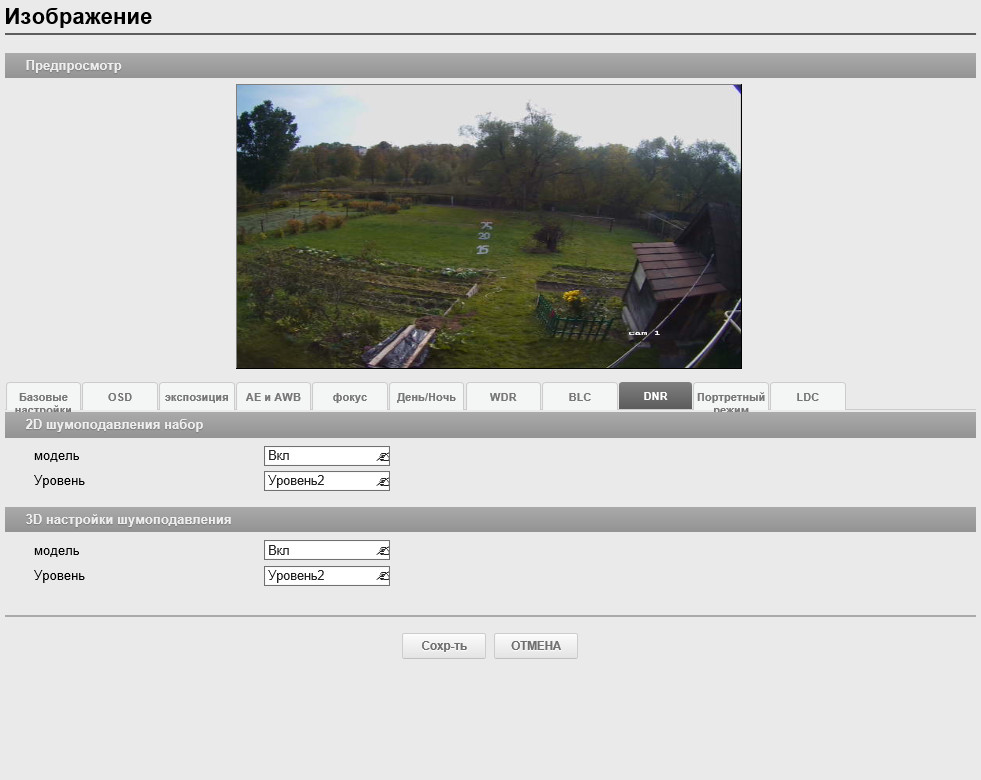981x780 pixels.
Task: Switch to the WDR tab
Action: point(503,397)
